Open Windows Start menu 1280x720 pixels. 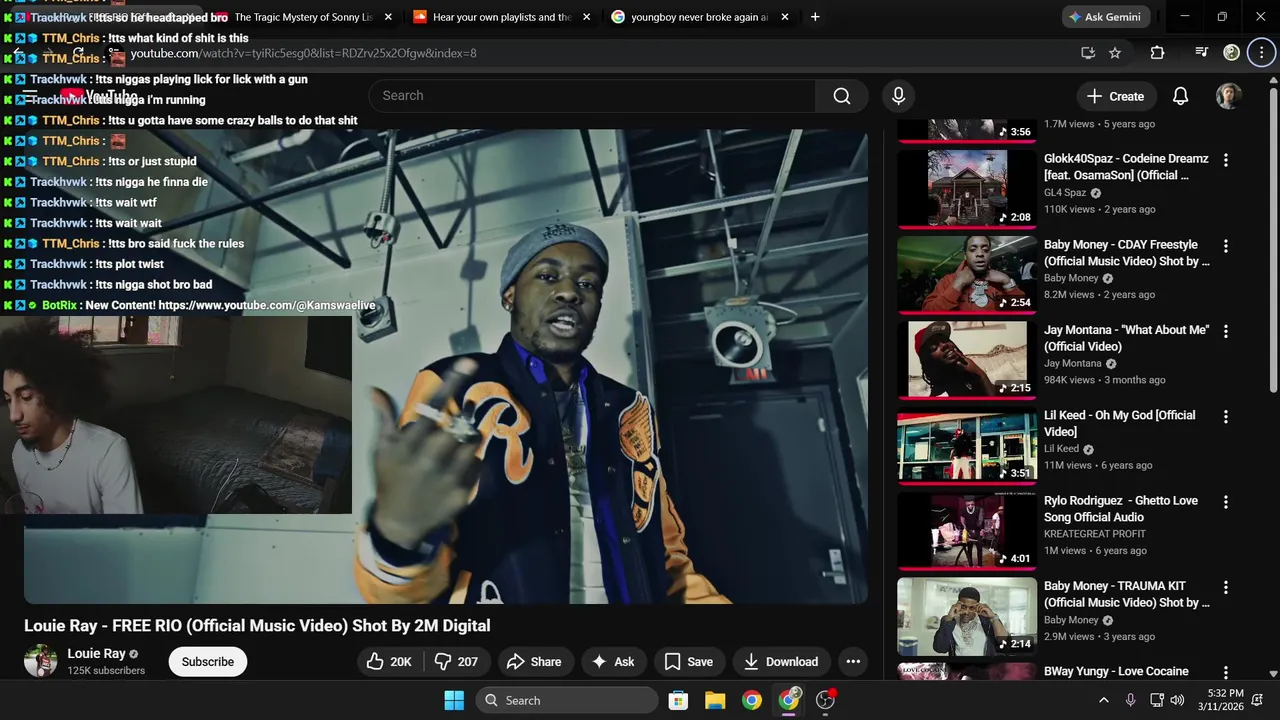tap(454, 700)
